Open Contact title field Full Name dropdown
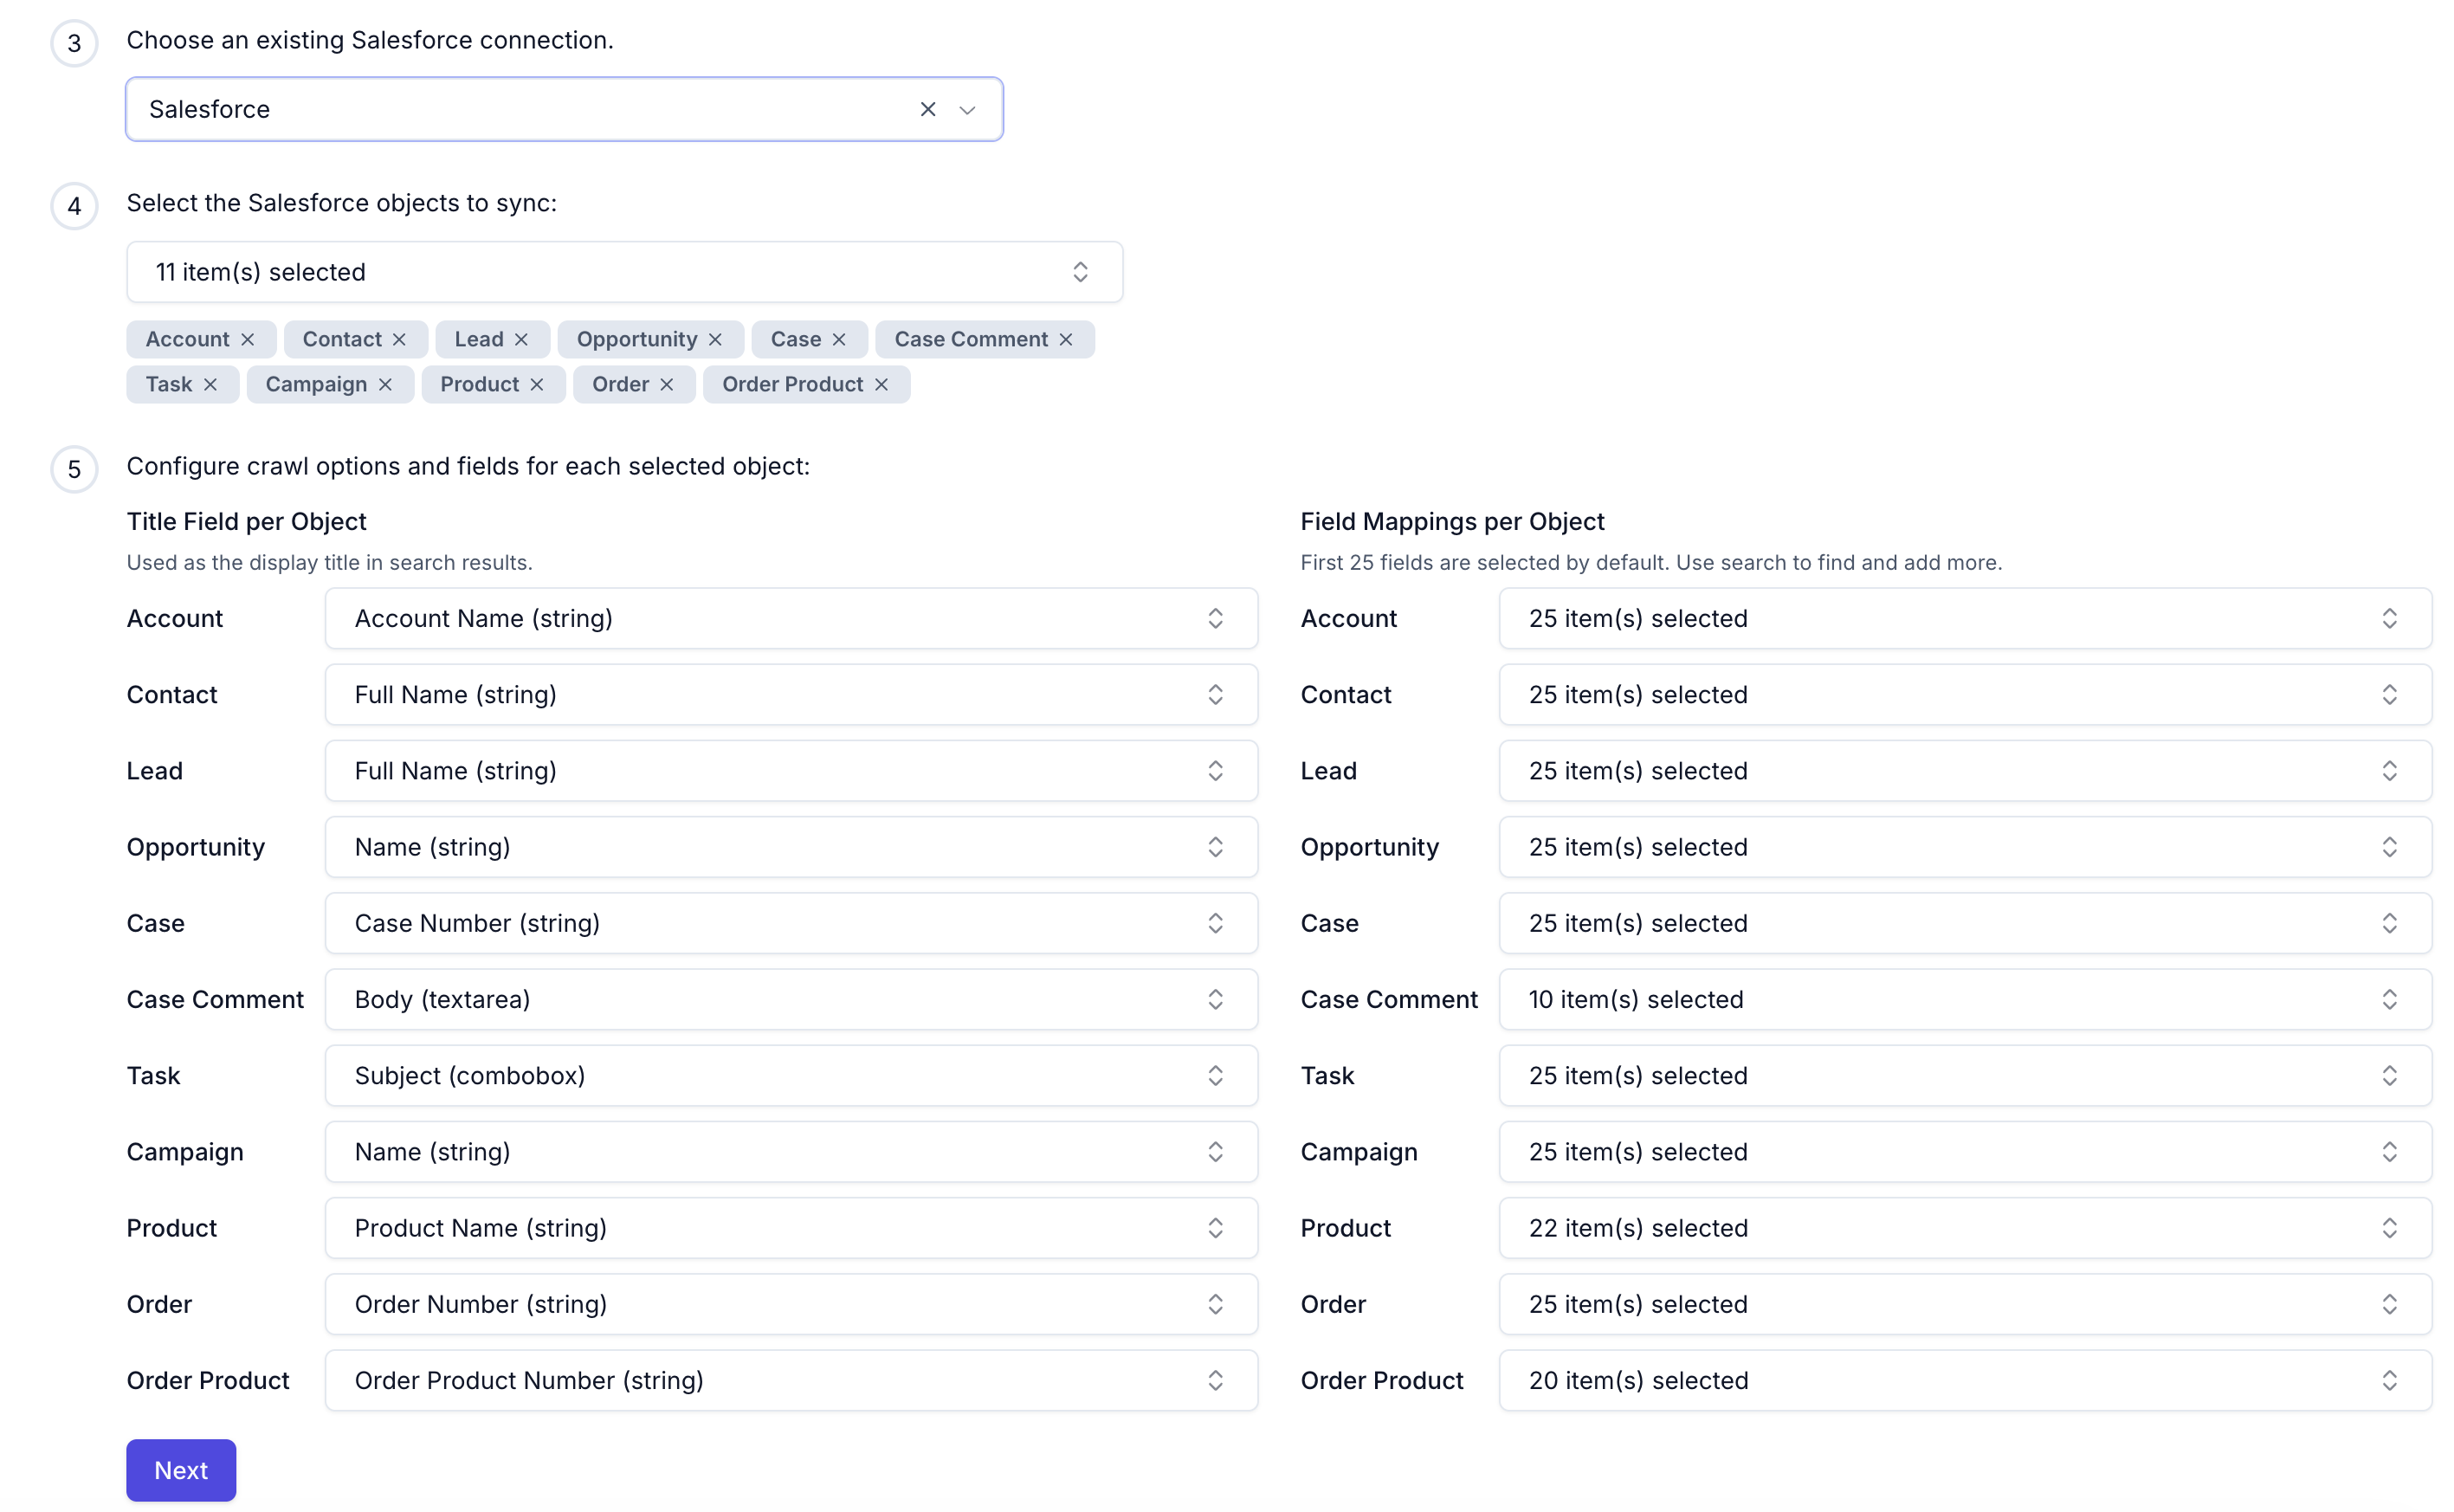Viewport: 2454px width, 1512px height. click(x=791, y=694)
